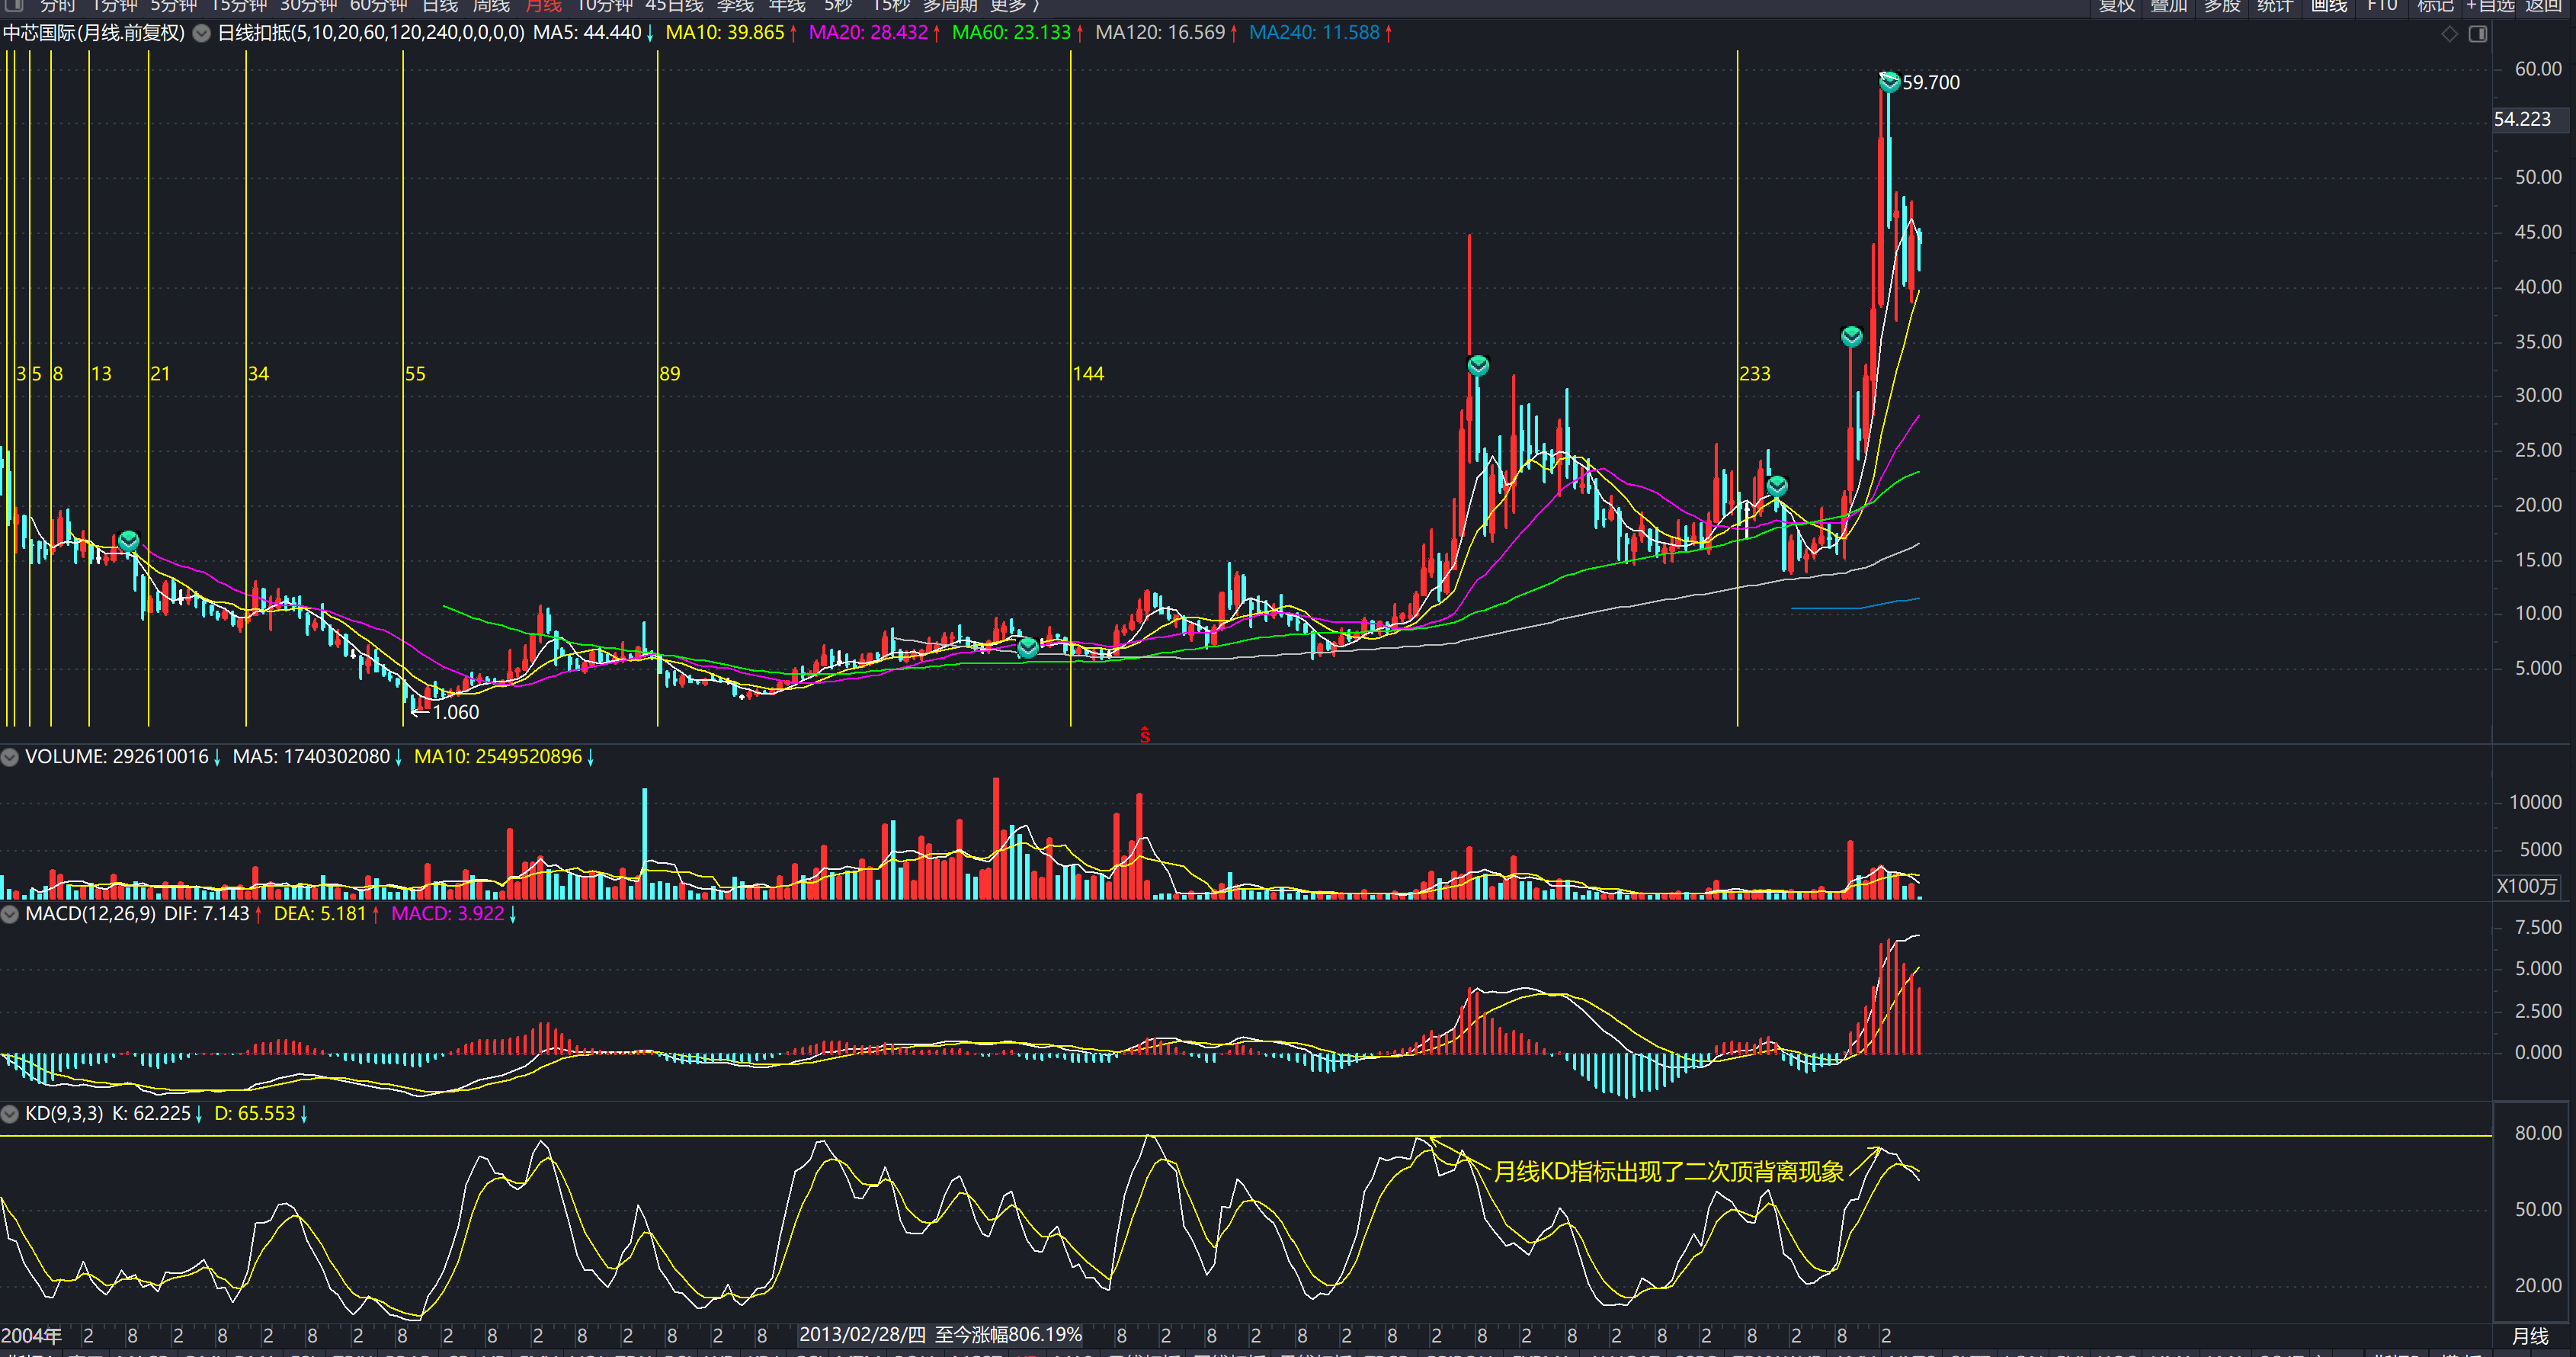Click the teal marker between lines 13 and 21
The image size is (2576, 1357).
[129, 541]
